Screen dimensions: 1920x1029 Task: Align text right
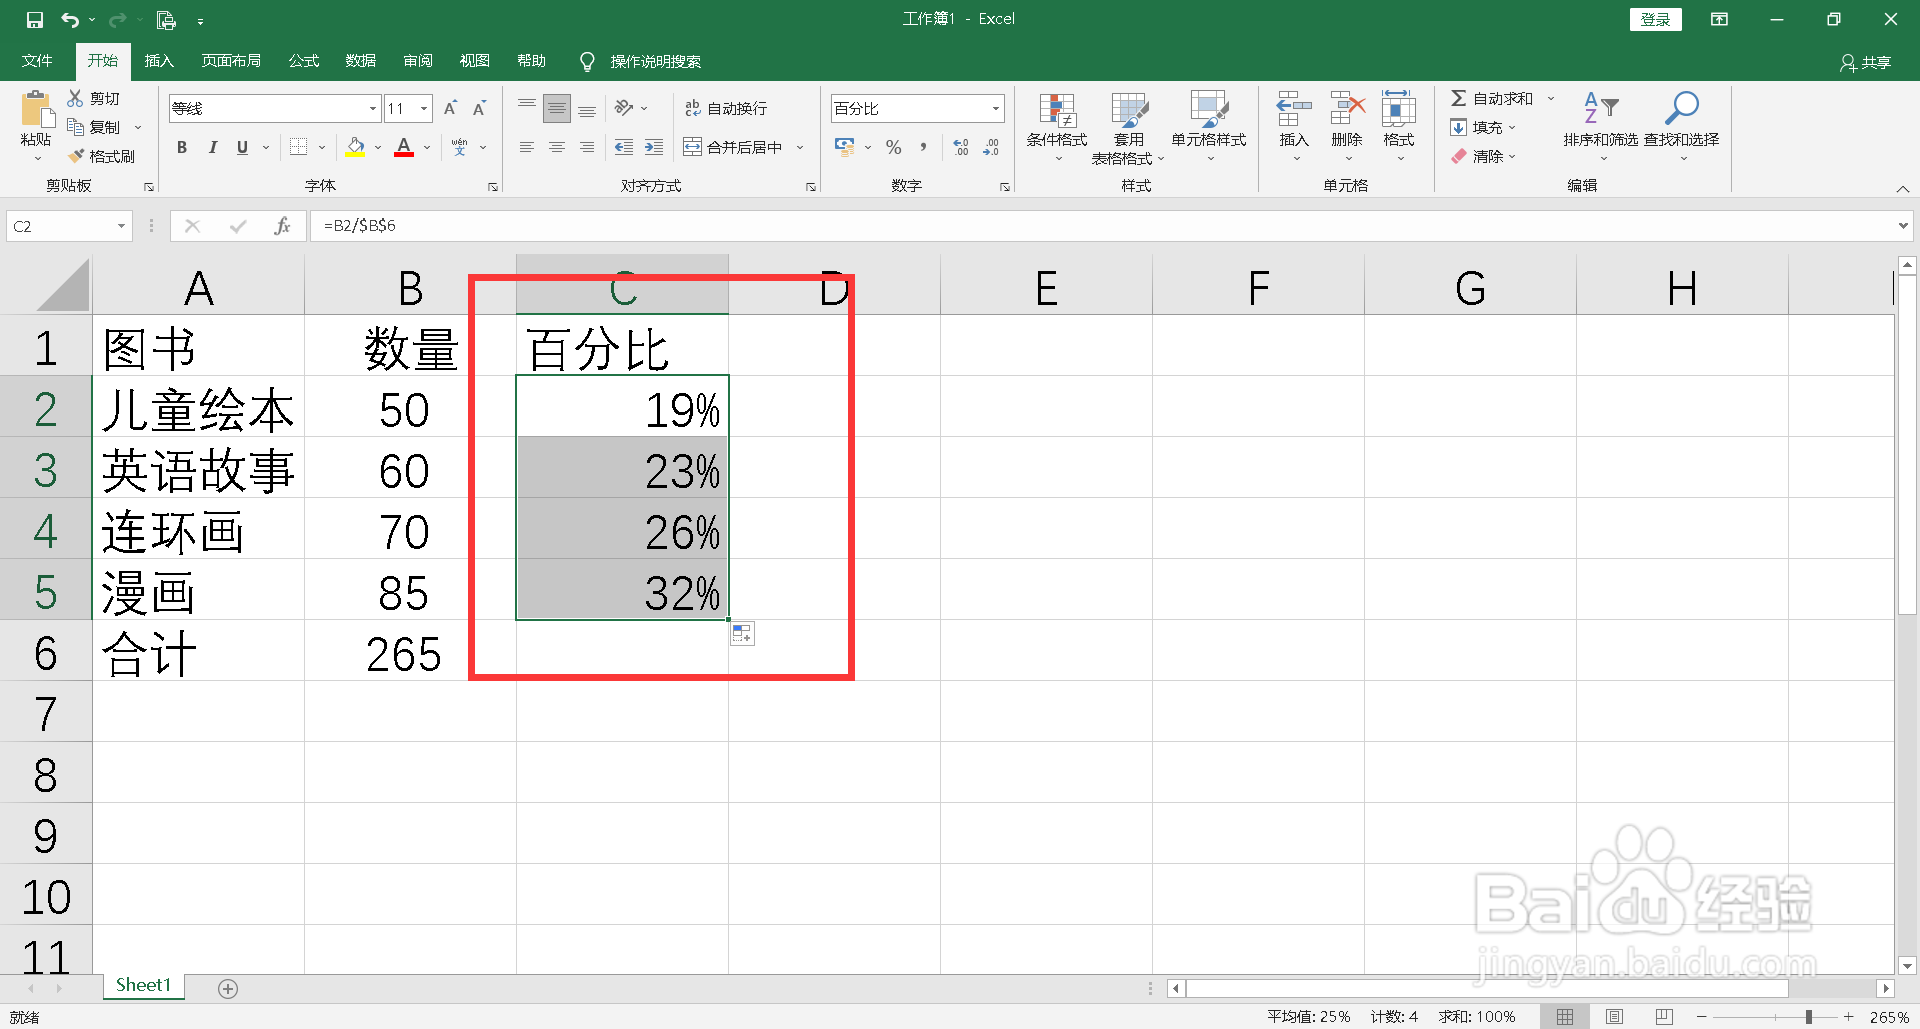[x=587, y=147]
